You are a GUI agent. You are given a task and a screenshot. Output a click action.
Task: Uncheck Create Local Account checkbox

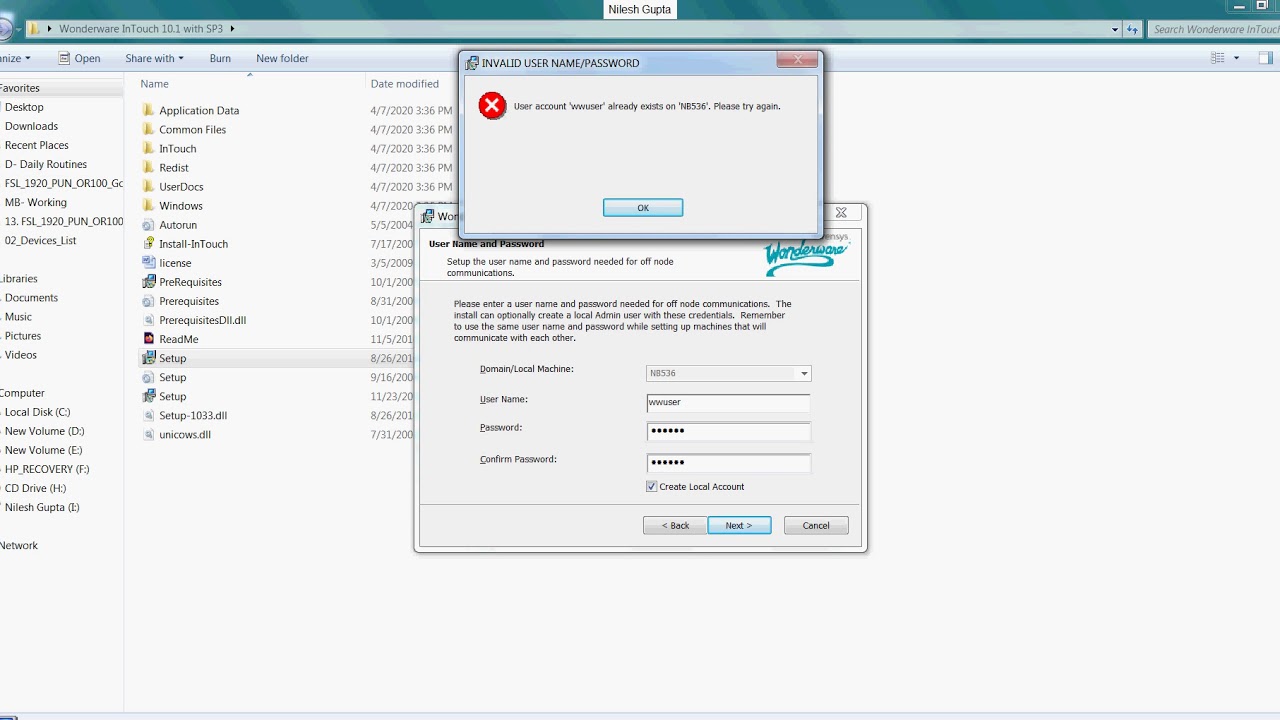652,487
